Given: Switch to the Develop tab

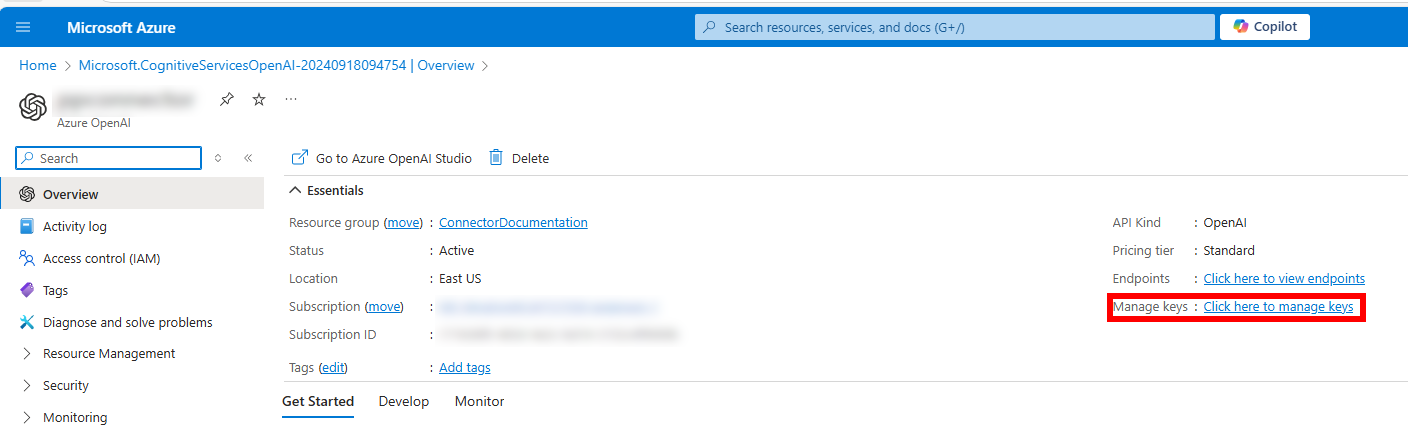Looking at the screenshot, I should [x=404, y=402].
